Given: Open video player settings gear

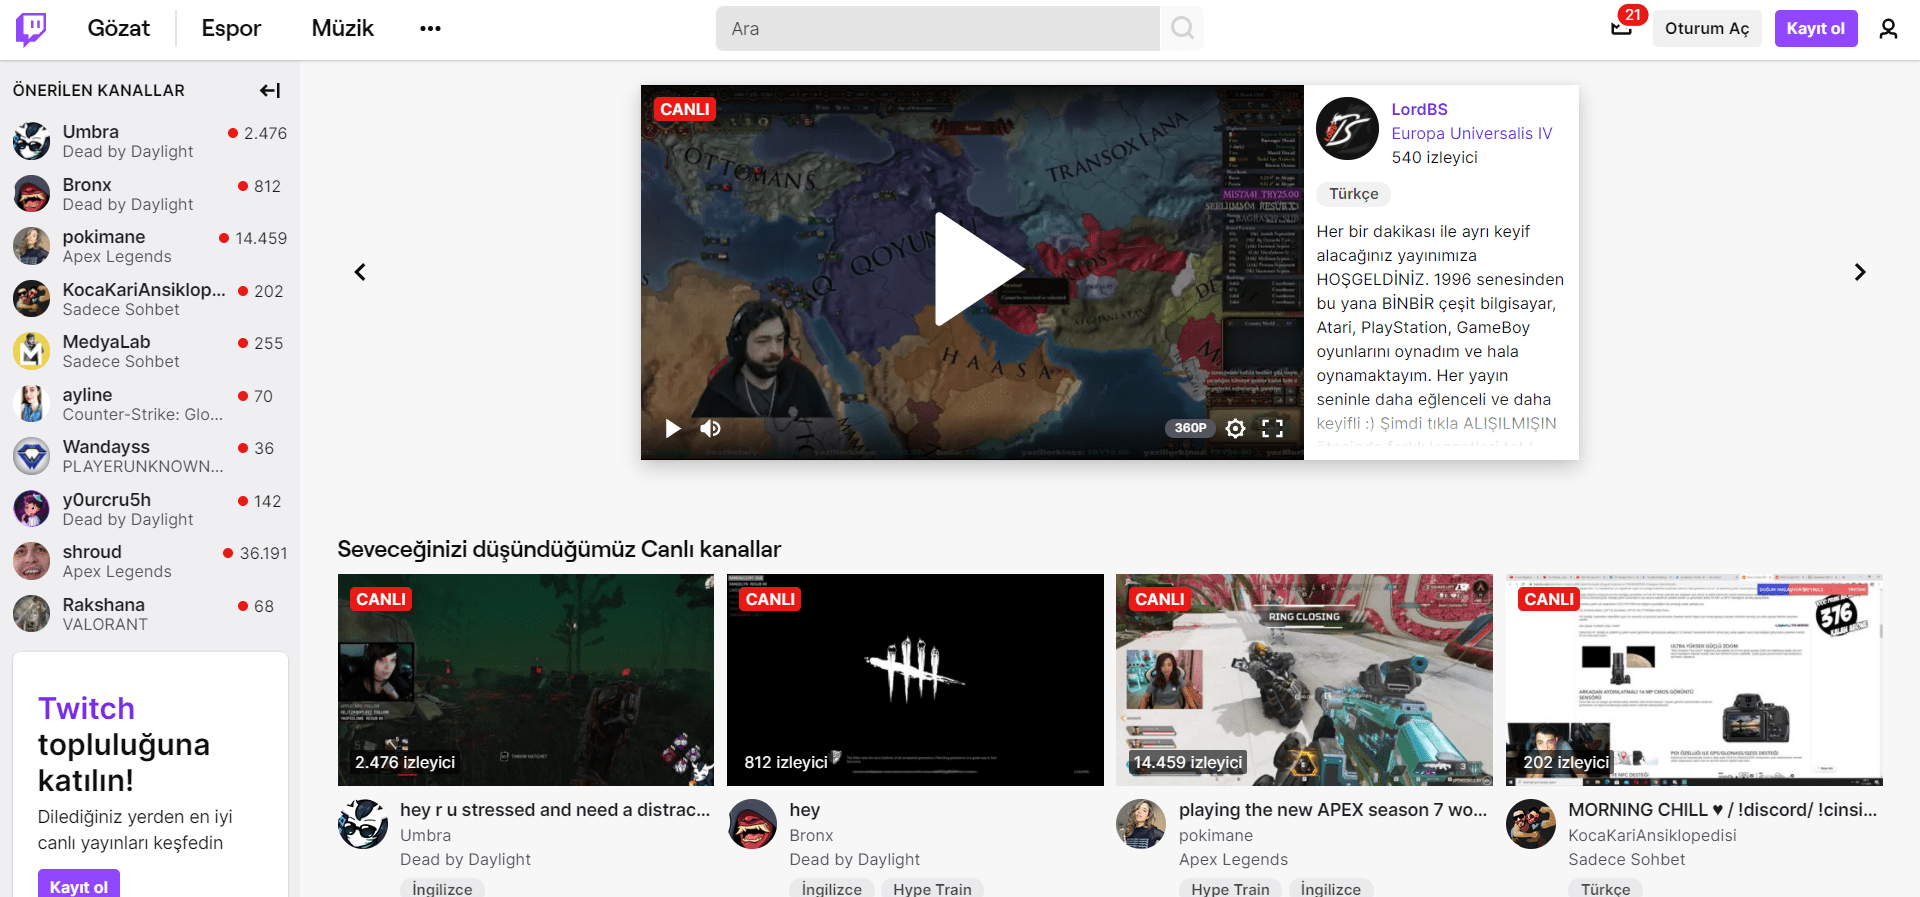Looking at the screenshot, I should tap(1236, 429).
